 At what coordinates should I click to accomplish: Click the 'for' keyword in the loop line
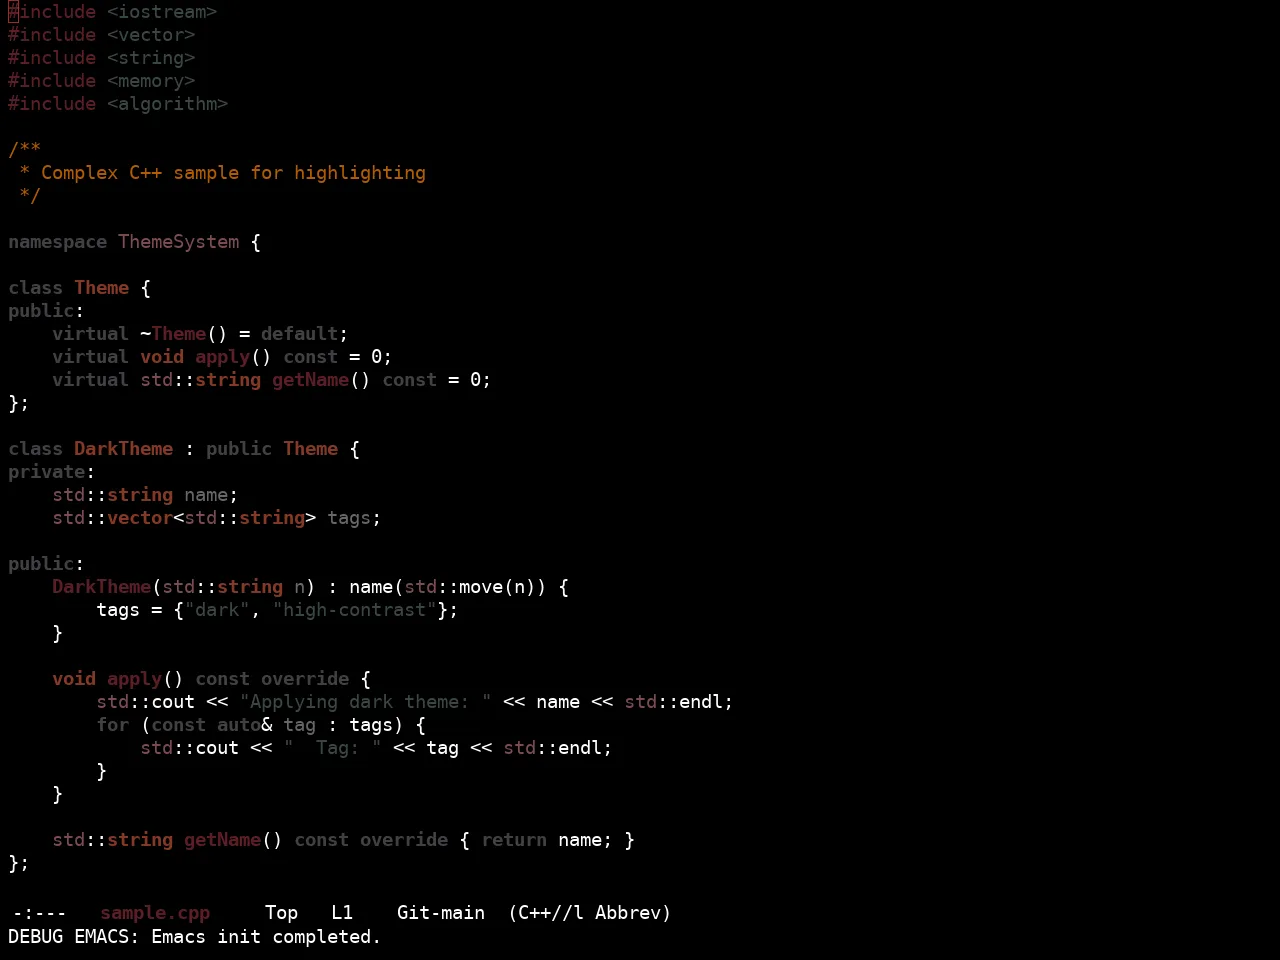[x=113, y=725]
